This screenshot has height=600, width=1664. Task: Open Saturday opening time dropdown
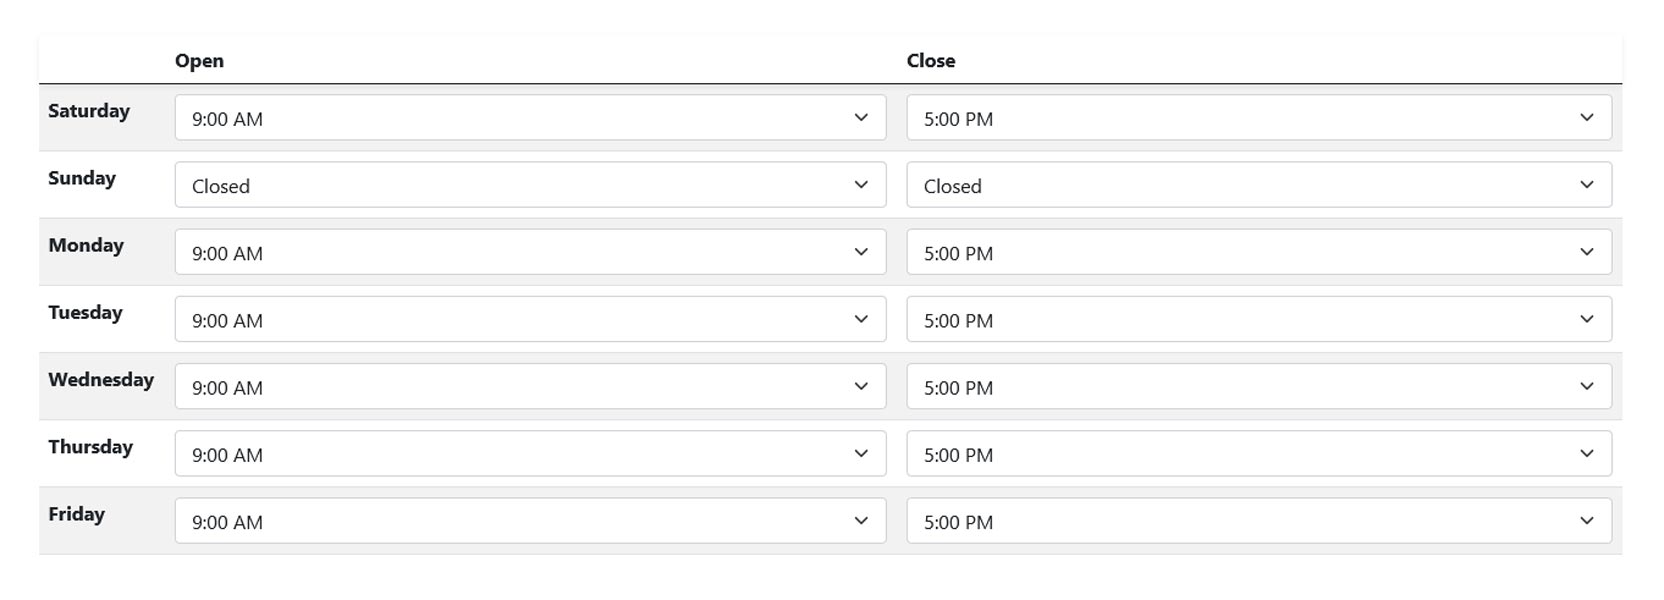(x=530, y=118)
